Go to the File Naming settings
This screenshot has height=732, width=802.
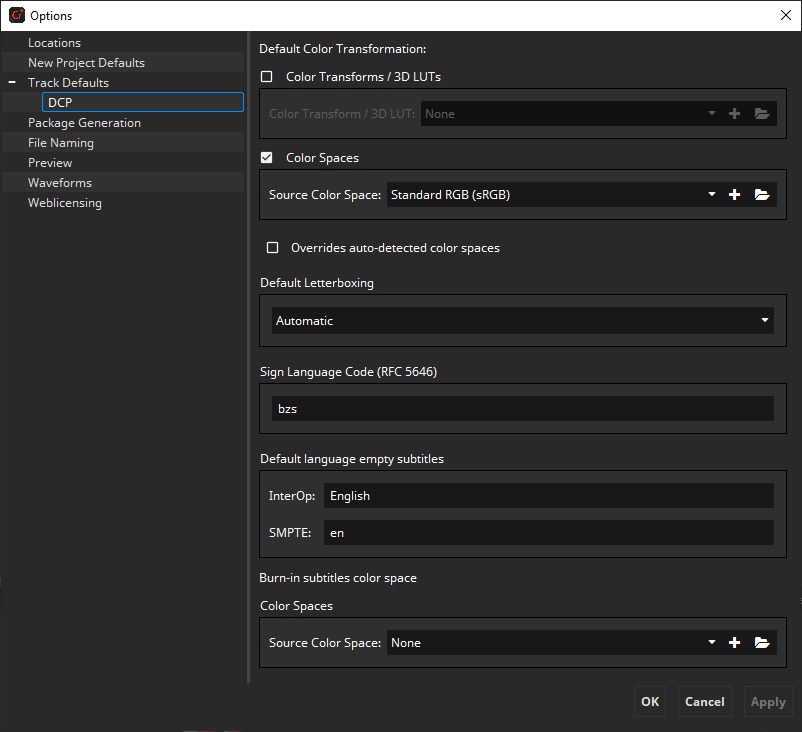pyautogui.click(x=61, y=143)
